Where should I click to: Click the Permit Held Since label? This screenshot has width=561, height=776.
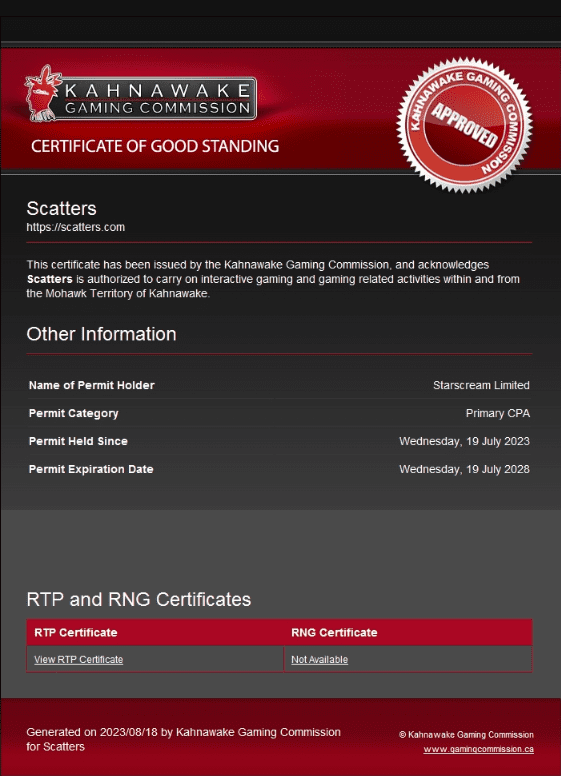click(78, 441)
